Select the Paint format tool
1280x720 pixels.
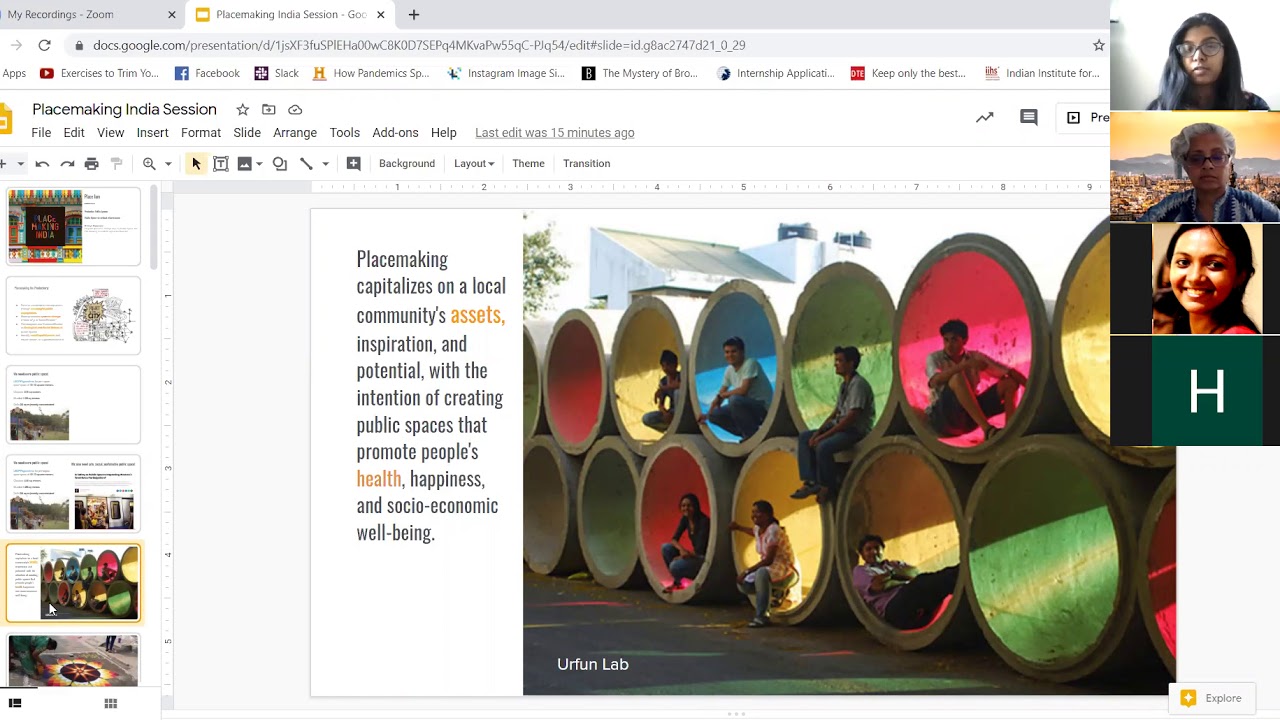[x=116, y=164]
